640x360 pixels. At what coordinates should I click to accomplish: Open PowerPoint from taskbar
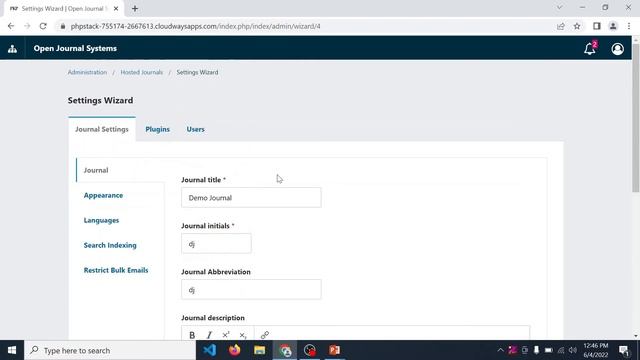pos(334,350)
